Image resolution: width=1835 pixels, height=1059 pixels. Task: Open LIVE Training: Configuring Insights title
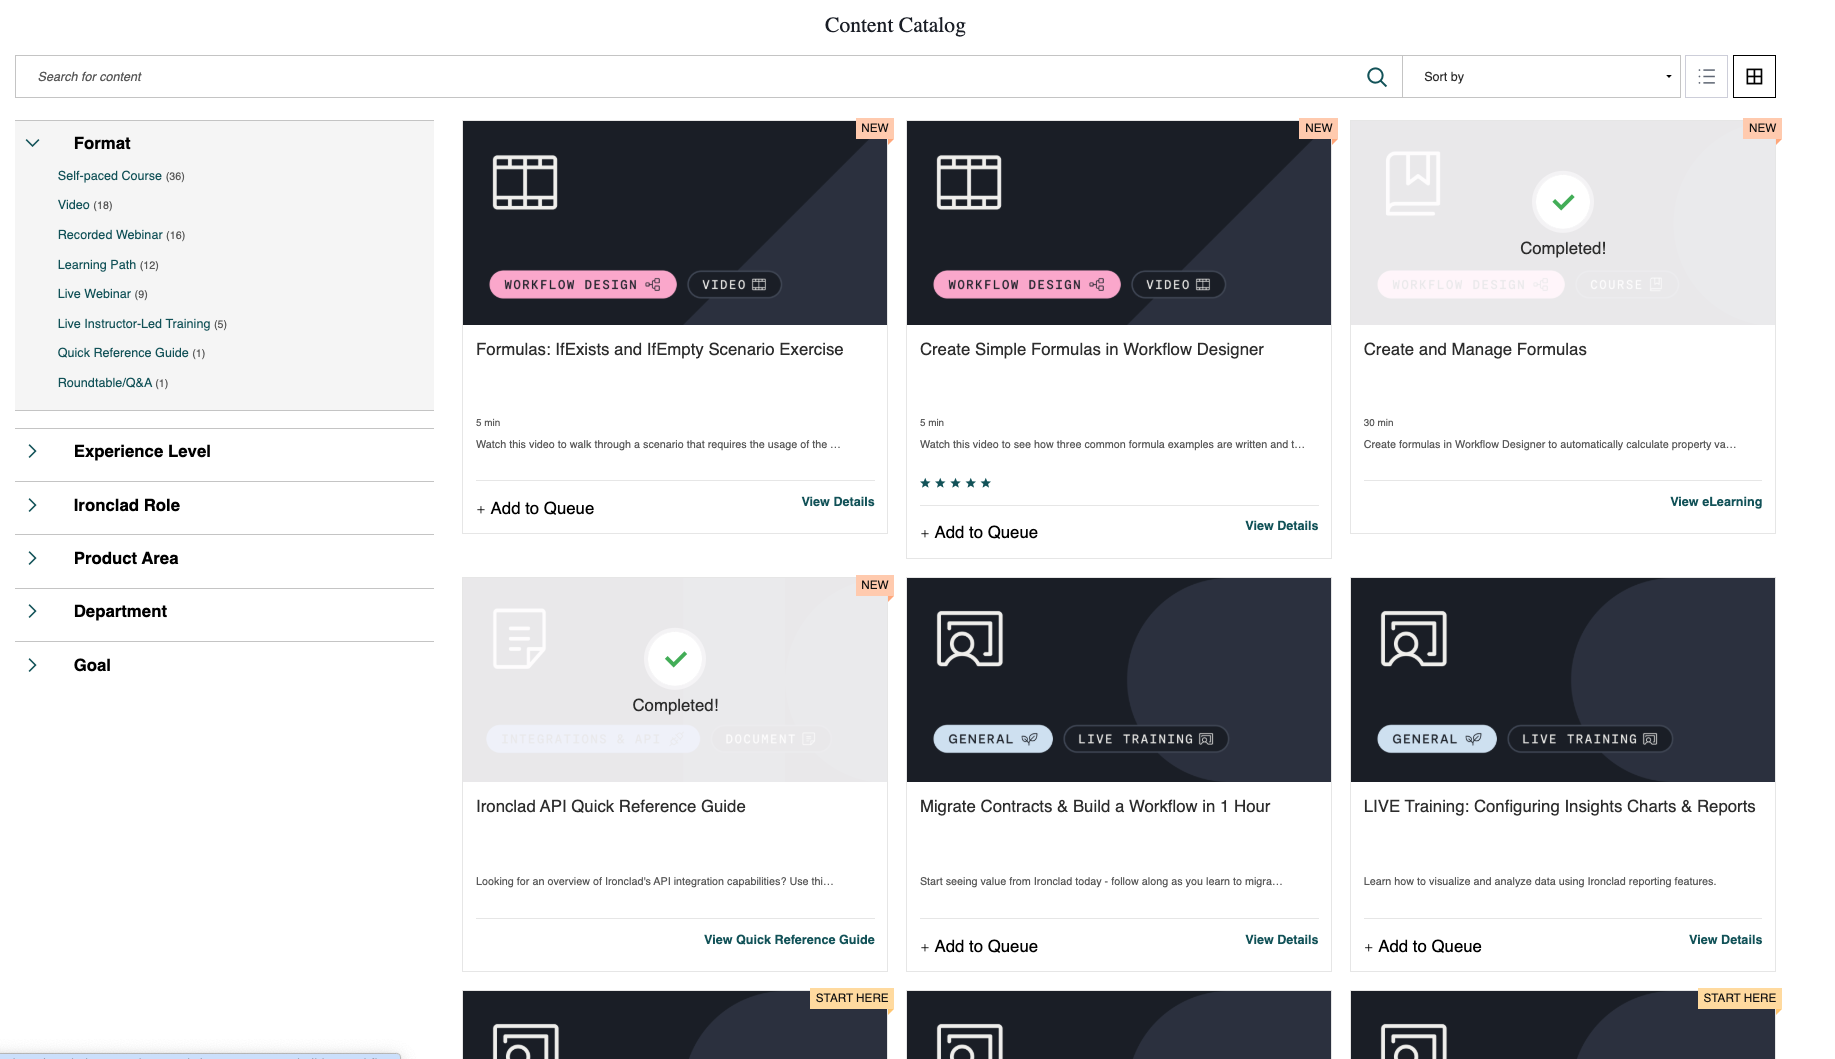[1560, 807]
